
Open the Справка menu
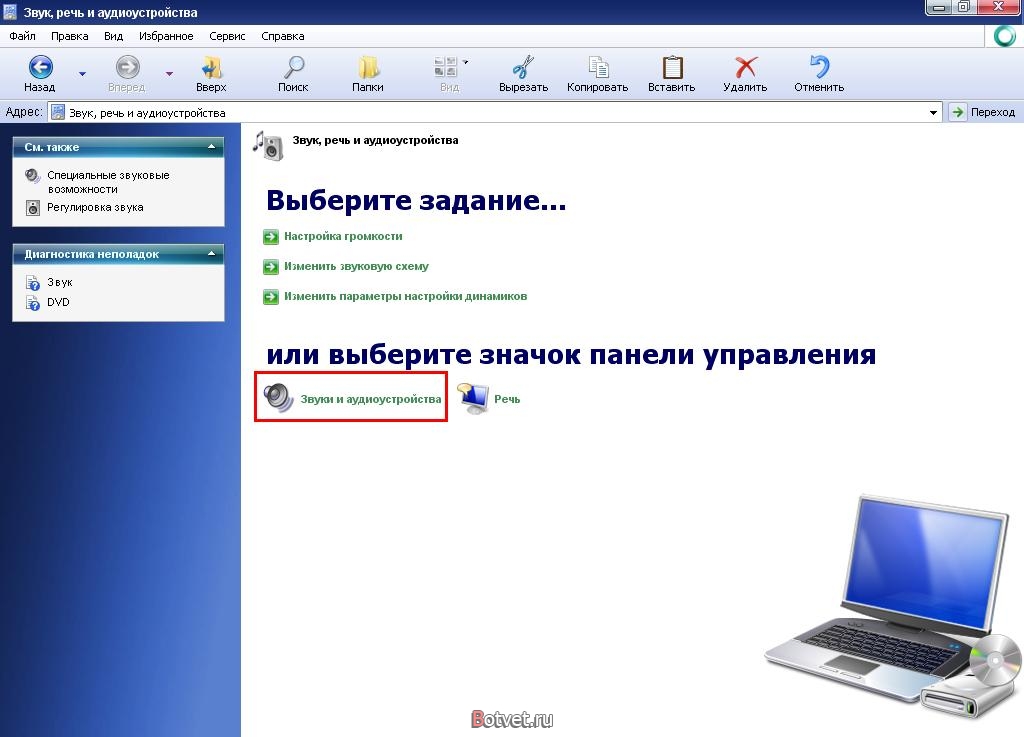tap(283, 36)
